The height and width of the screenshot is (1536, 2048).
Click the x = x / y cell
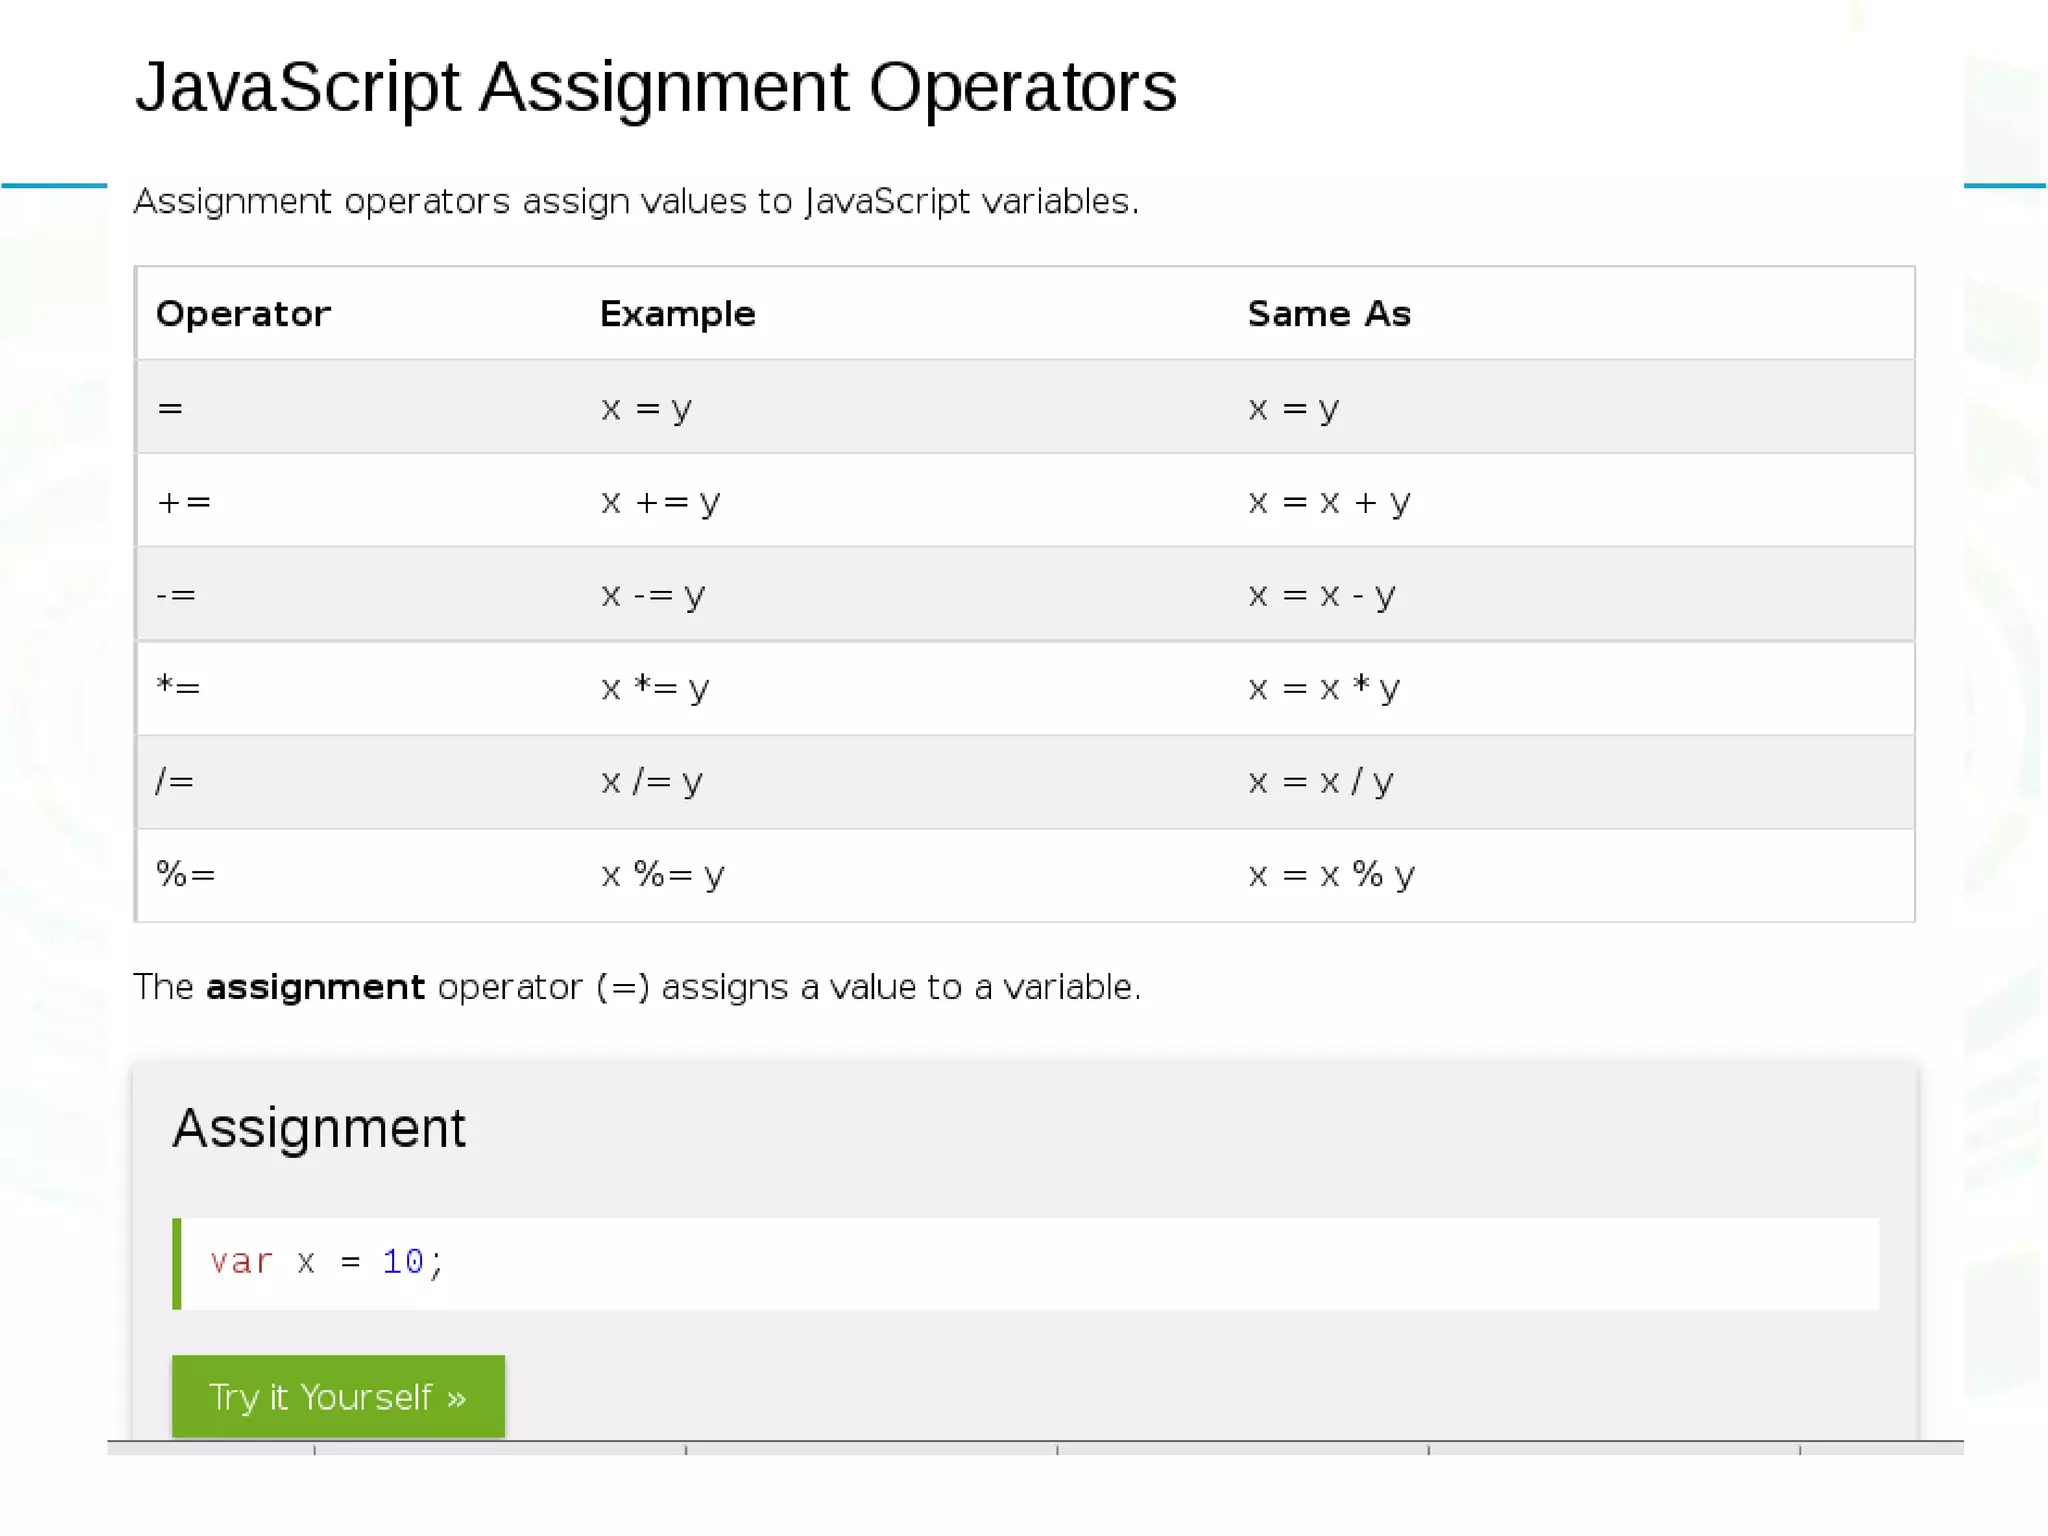point(1320,781)
